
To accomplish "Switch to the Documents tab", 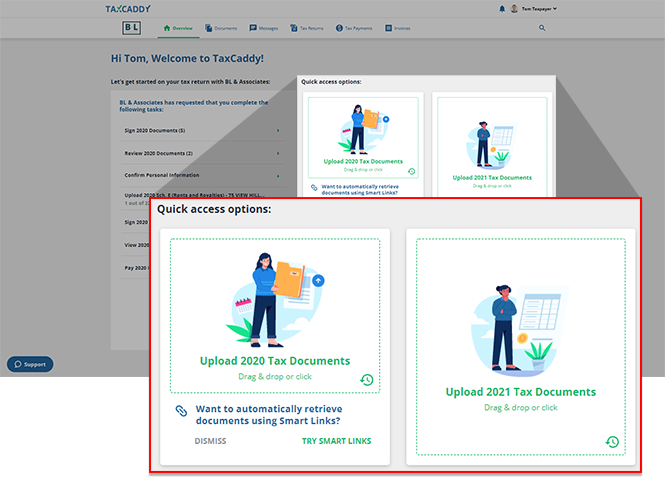I will tap(221, 28).
